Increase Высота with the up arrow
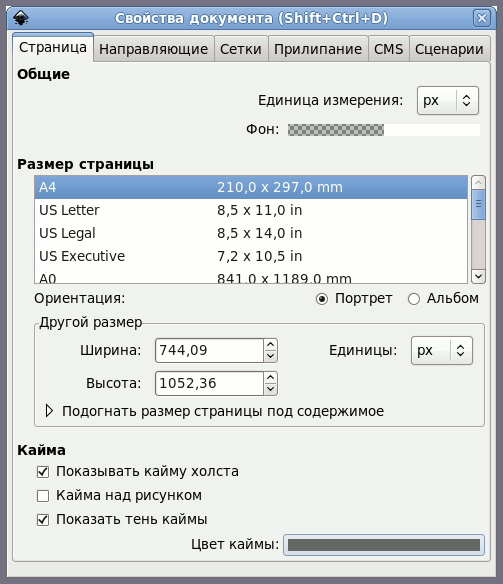 tap(271, 378)
